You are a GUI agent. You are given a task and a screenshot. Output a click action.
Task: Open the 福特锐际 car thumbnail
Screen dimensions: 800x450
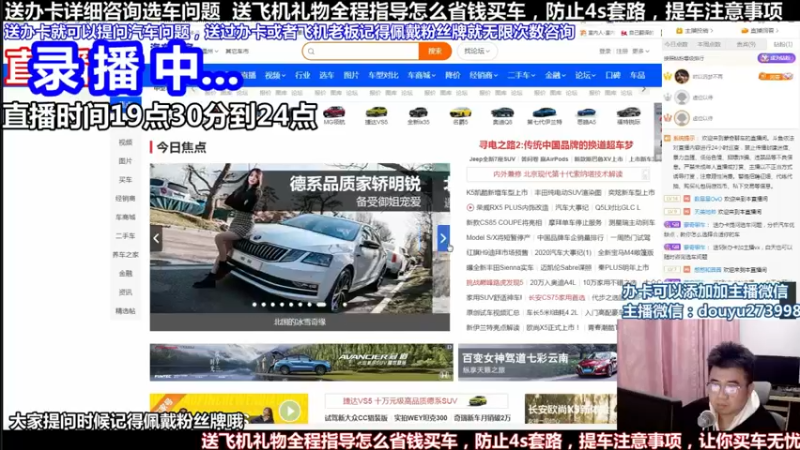click(629, 115)
